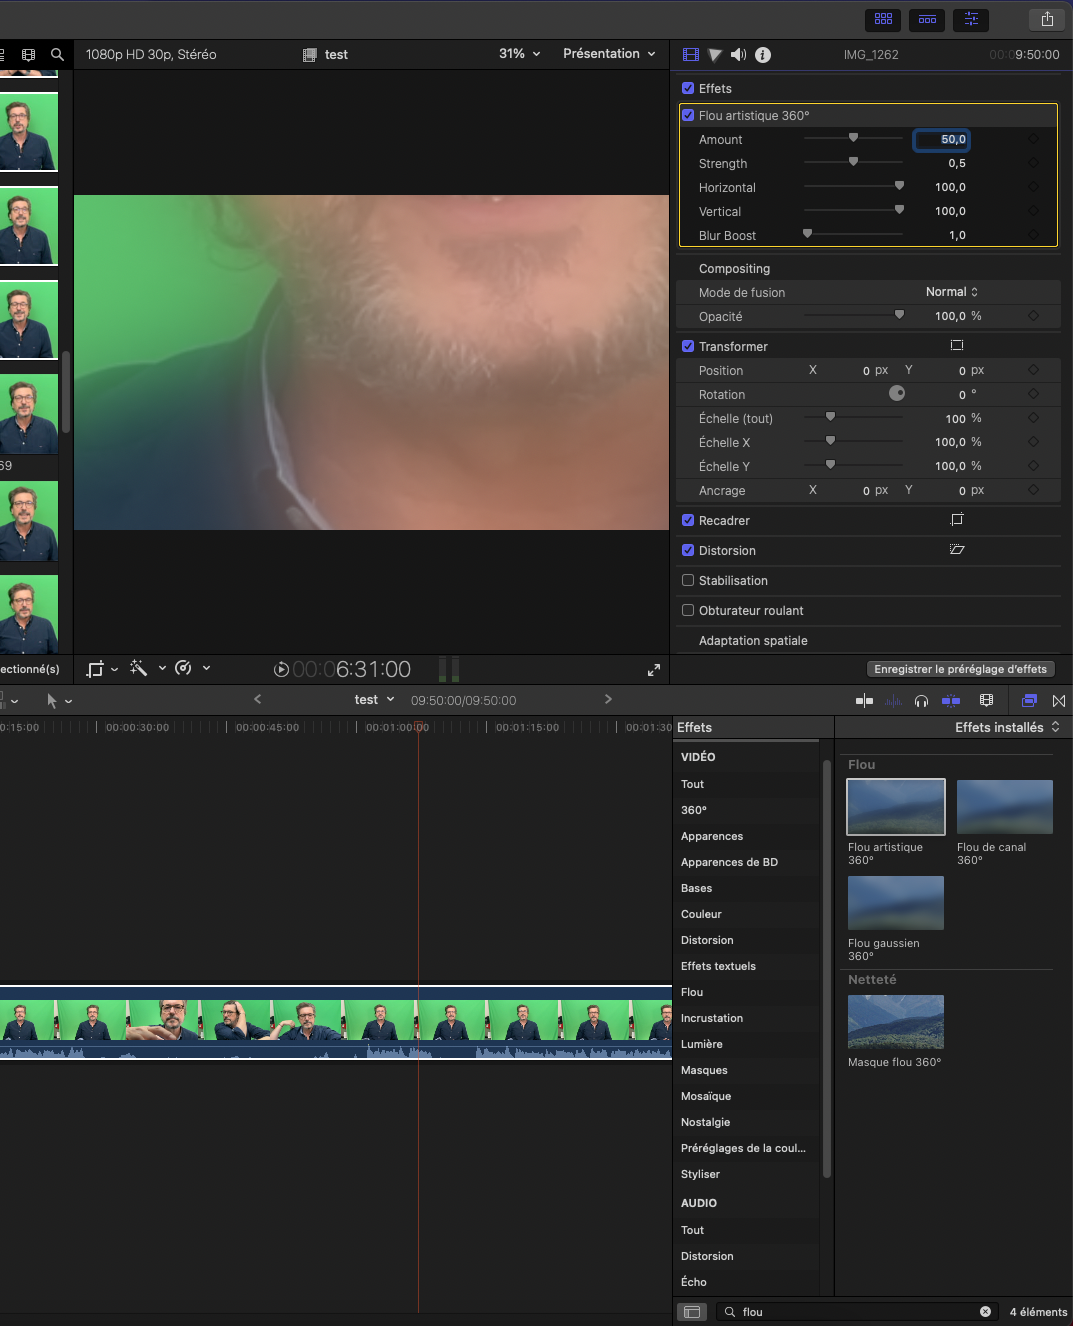Open the retiming speedometer menu

tap(192, 668)
